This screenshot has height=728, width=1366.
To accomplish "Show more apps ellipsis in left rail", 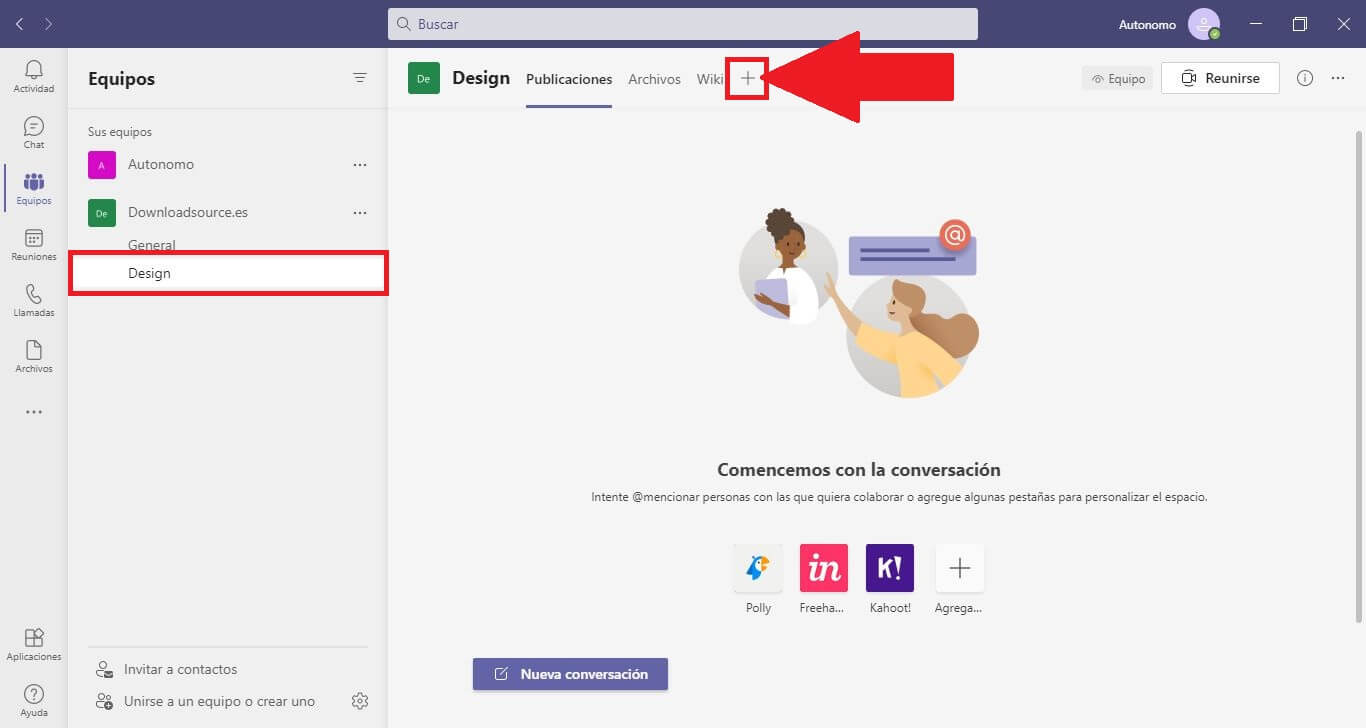I will pyautogui.click(x=34, y=412).
